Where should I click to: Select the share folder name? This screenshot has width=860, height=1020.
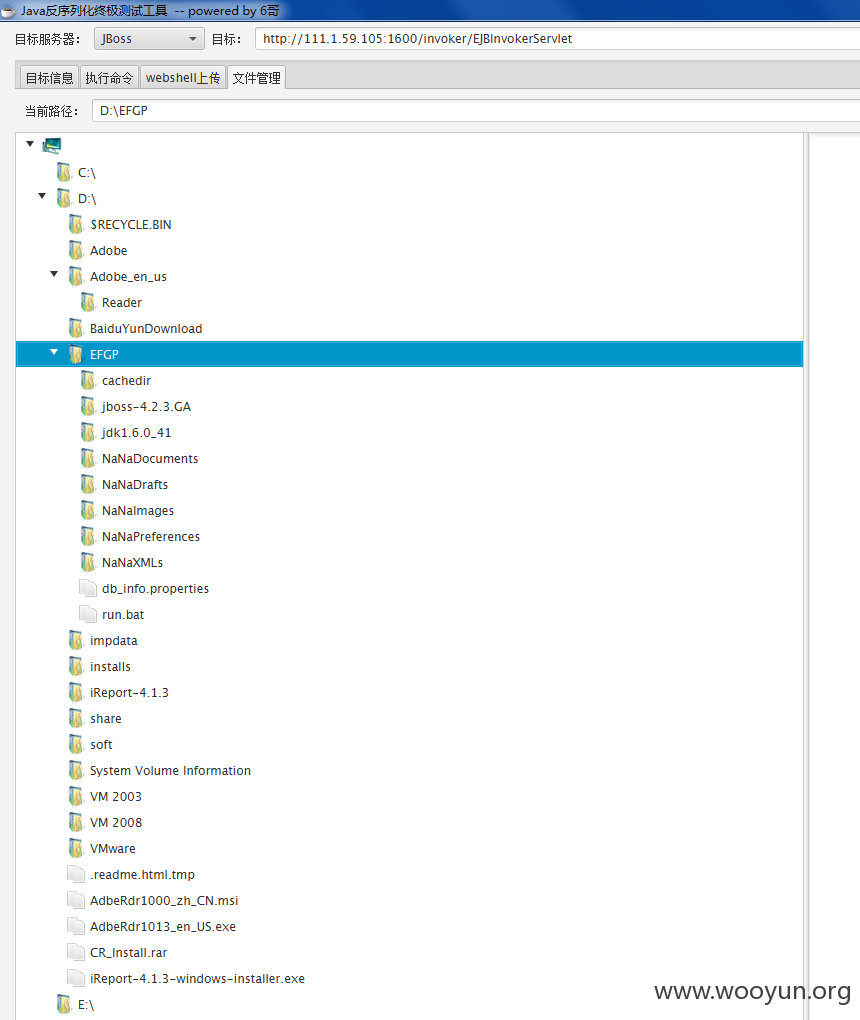106,719
